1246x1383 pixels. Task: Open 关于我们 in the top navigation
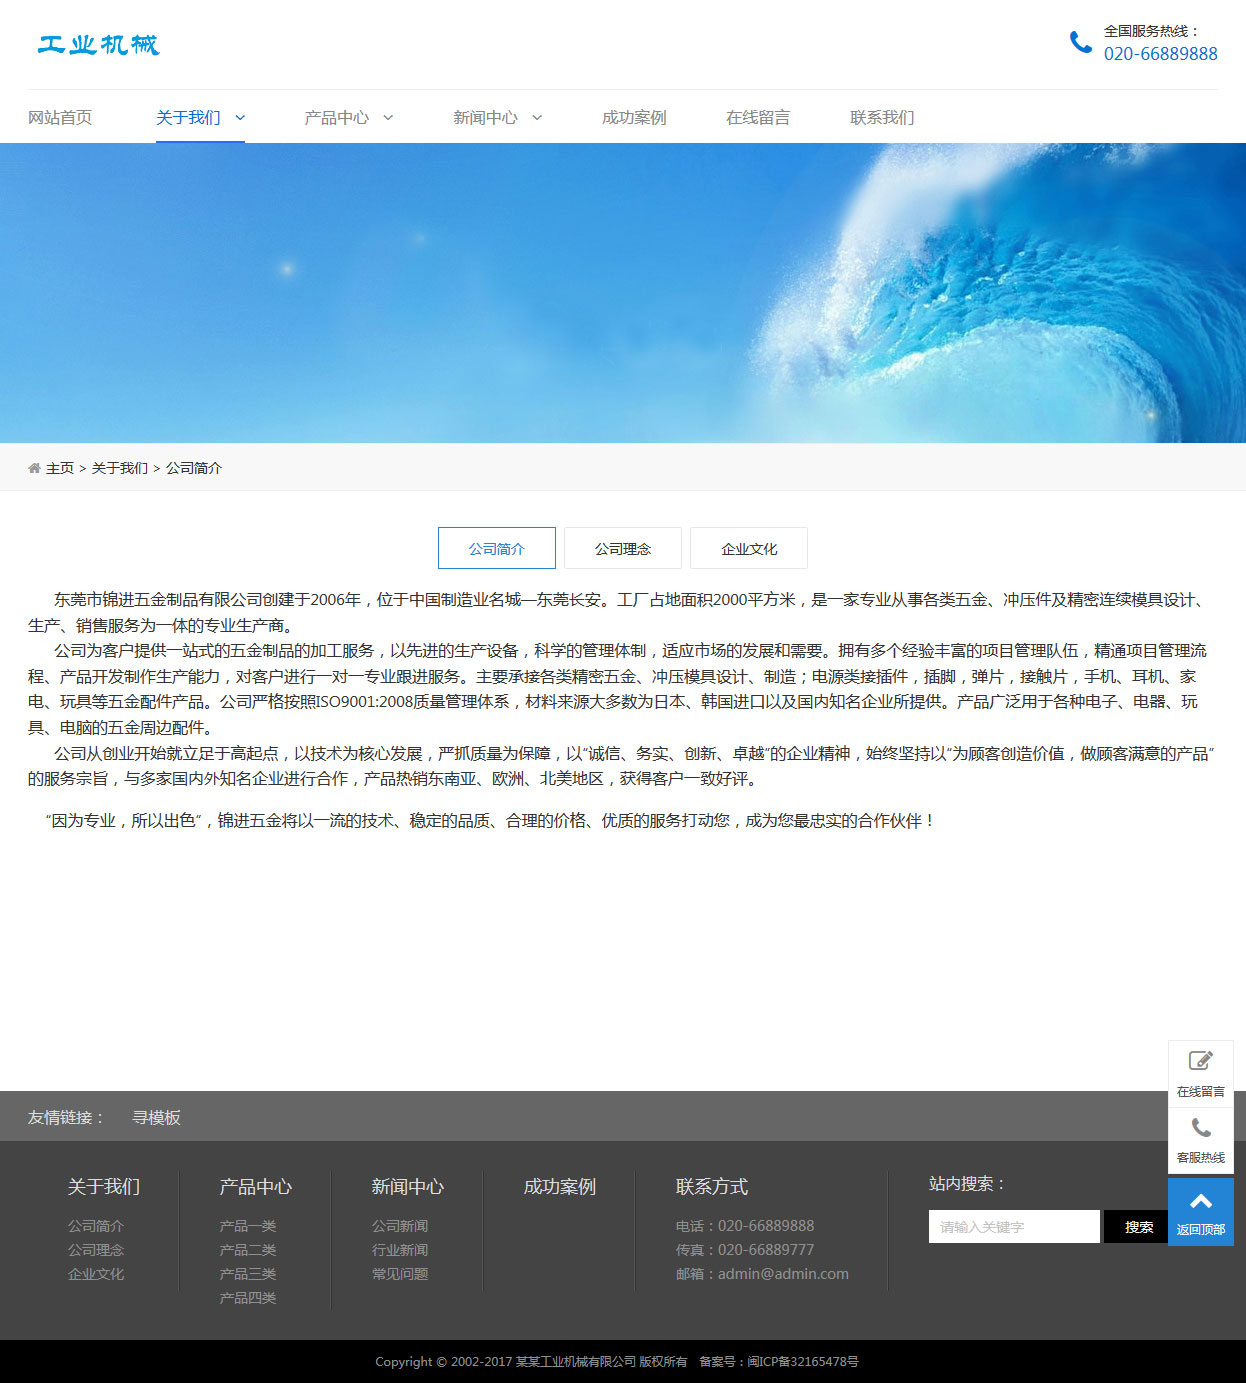point(188,118)
